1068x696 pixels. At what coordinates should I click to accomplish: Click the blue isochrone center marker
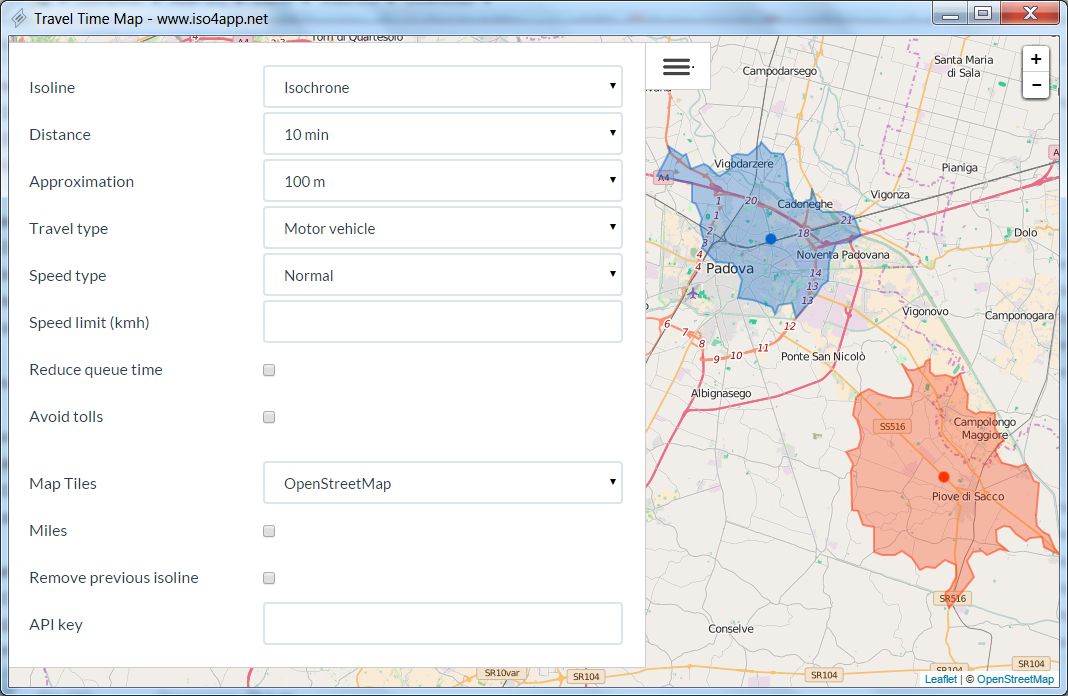point(770,239)
